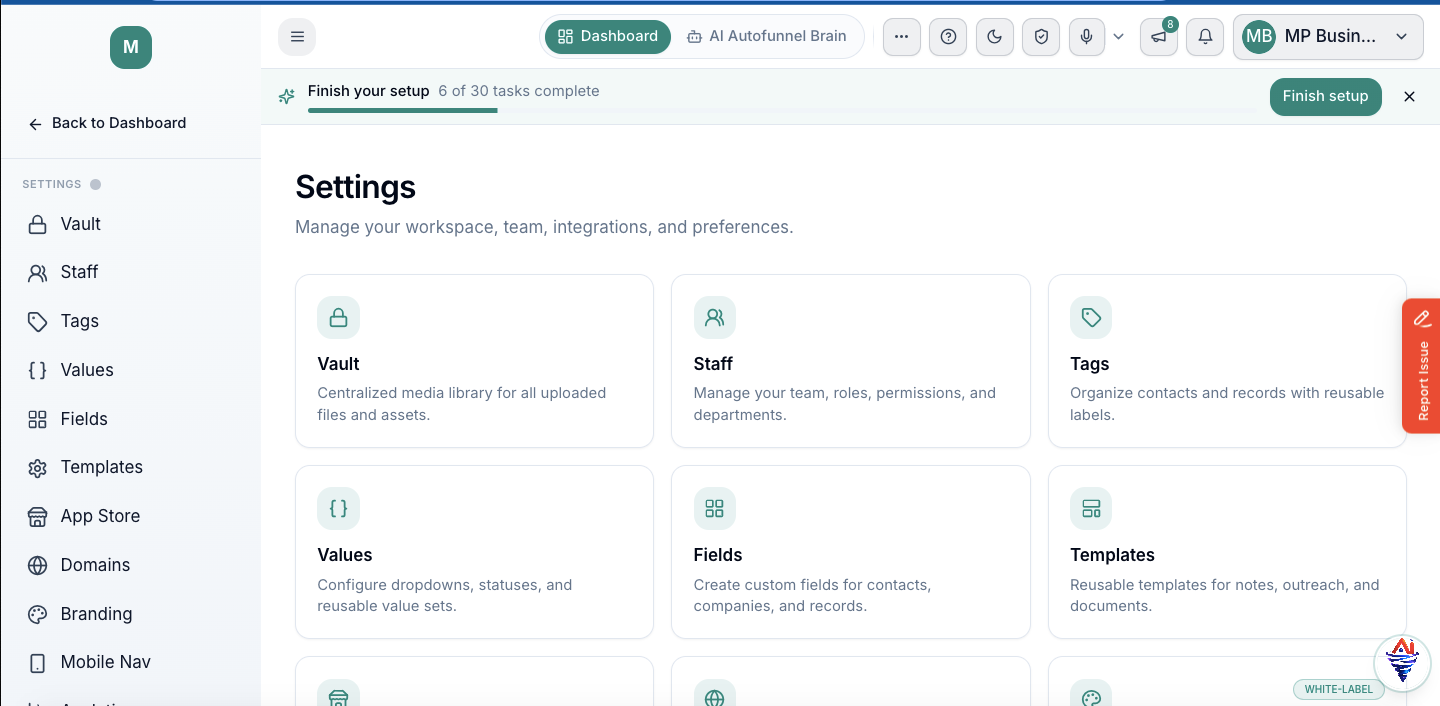Image resolution: width=1440 pixels, height=706 pixels.
Task: Open App Store in the sidebar menu
Action: [130, 516]
